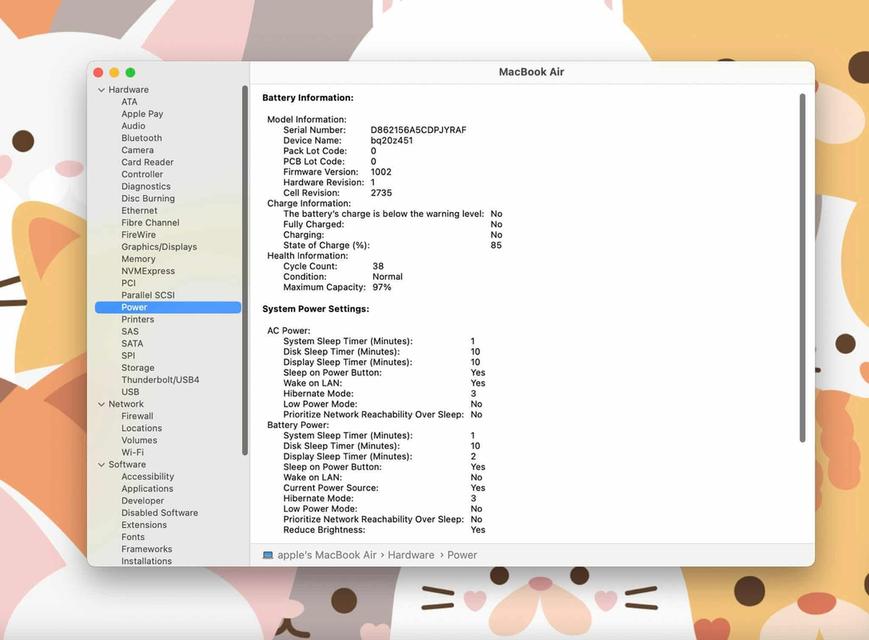Select Storage in the sidebar
869x640 pixels.
[138, 368]
